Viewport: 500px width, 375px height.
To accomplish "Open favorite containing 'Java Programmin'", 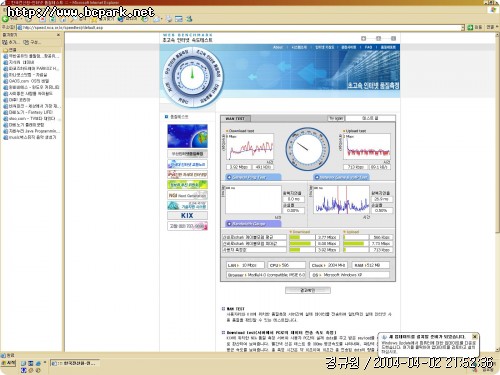I will [x=31, y=131].
